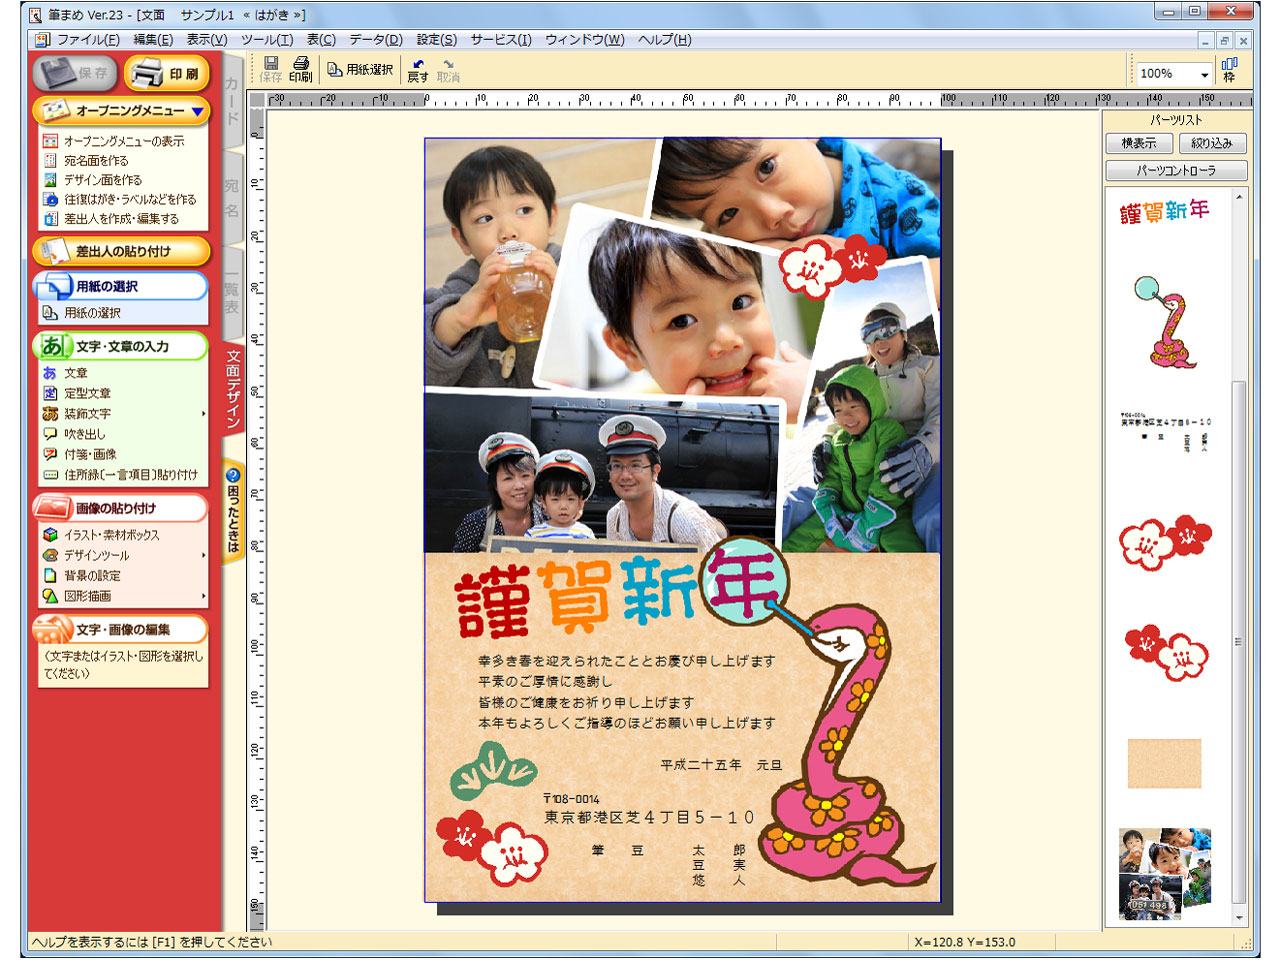
Task: Open the ツール(T) menu
Action: 267,40
